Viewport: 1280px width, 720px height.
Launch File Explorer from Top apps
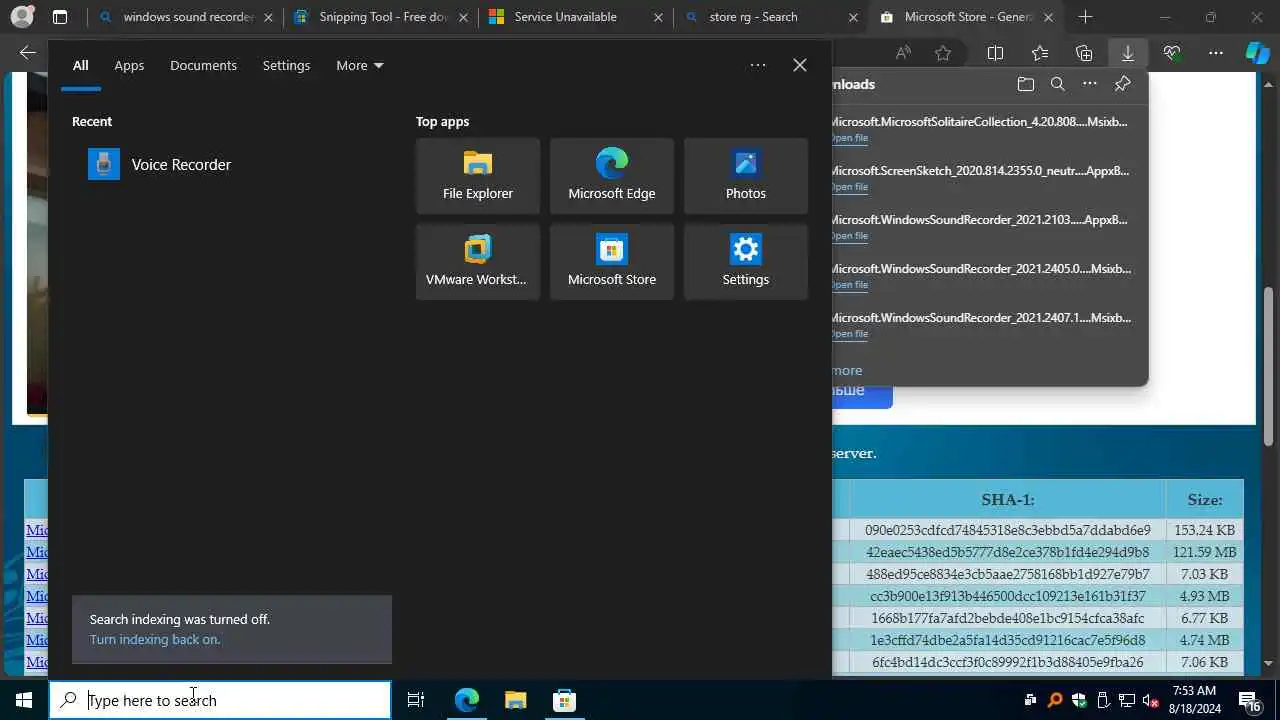click(478, 176)
